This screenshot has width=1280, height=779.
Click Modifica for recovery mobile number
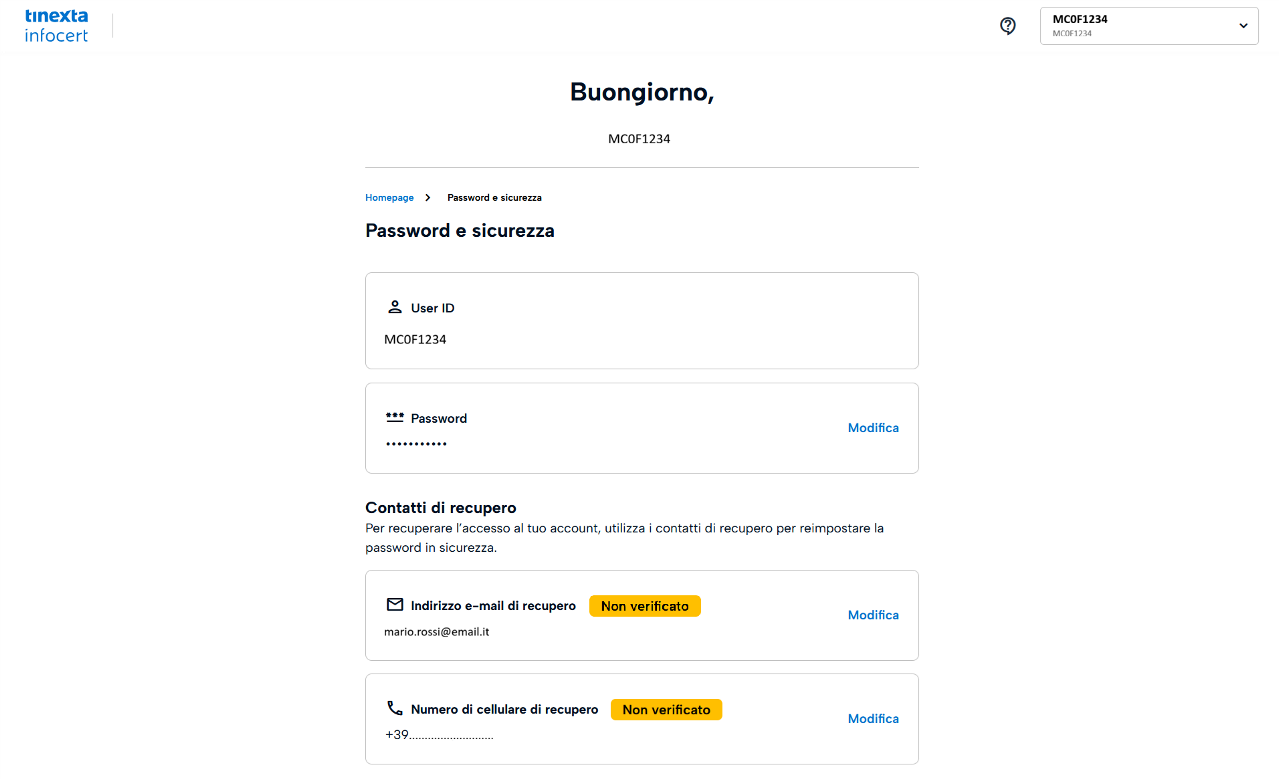[x=873, y=719]
